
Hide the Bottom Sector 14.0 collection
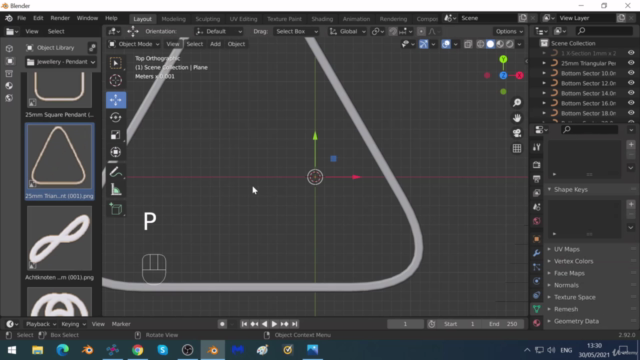tap(631, 93)
